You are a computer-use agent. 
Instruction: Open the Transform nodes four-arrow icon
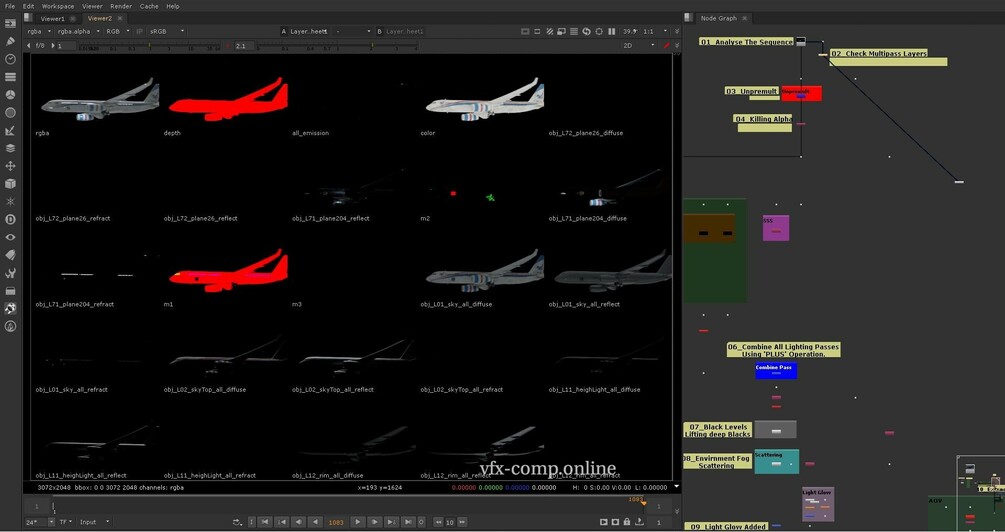10,166
